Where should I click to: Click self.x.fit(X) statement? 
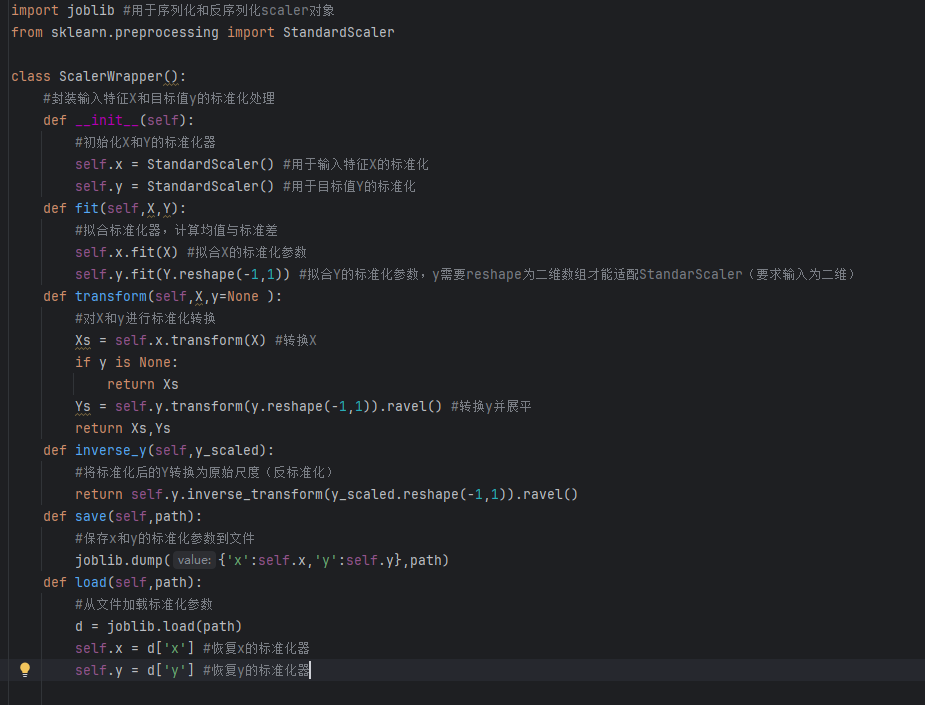click(x=127, y=253)
